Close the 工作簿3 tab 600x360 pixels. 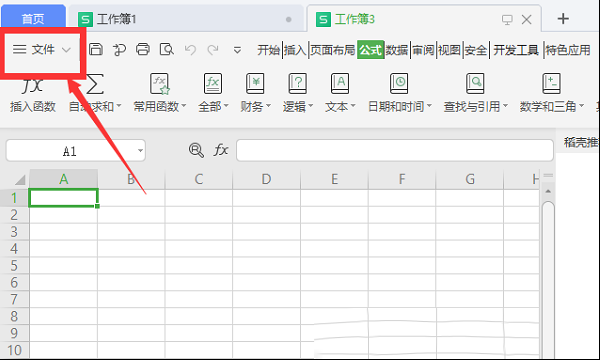527,20
